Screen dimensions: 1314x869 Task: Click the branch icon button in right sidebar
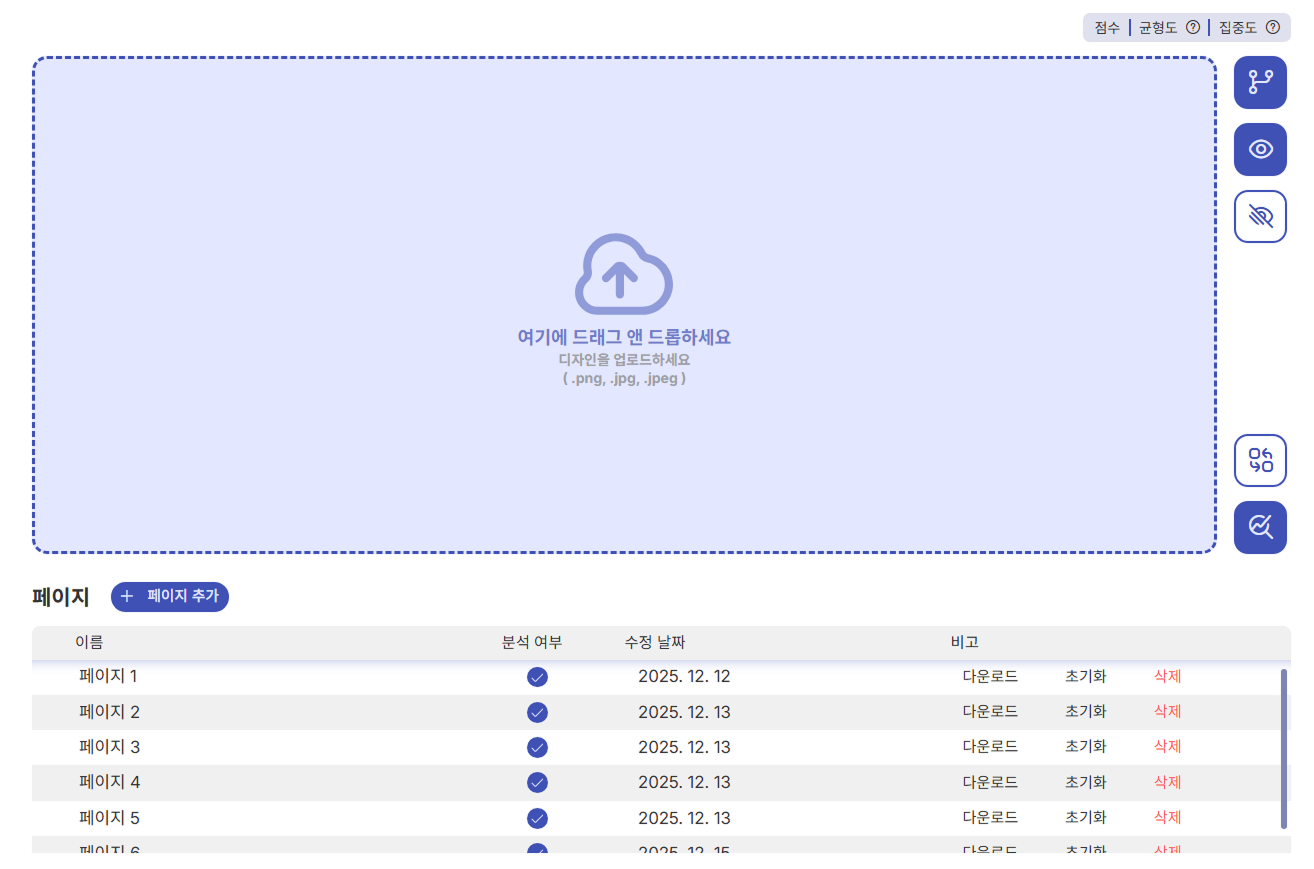coord(1260,83)
